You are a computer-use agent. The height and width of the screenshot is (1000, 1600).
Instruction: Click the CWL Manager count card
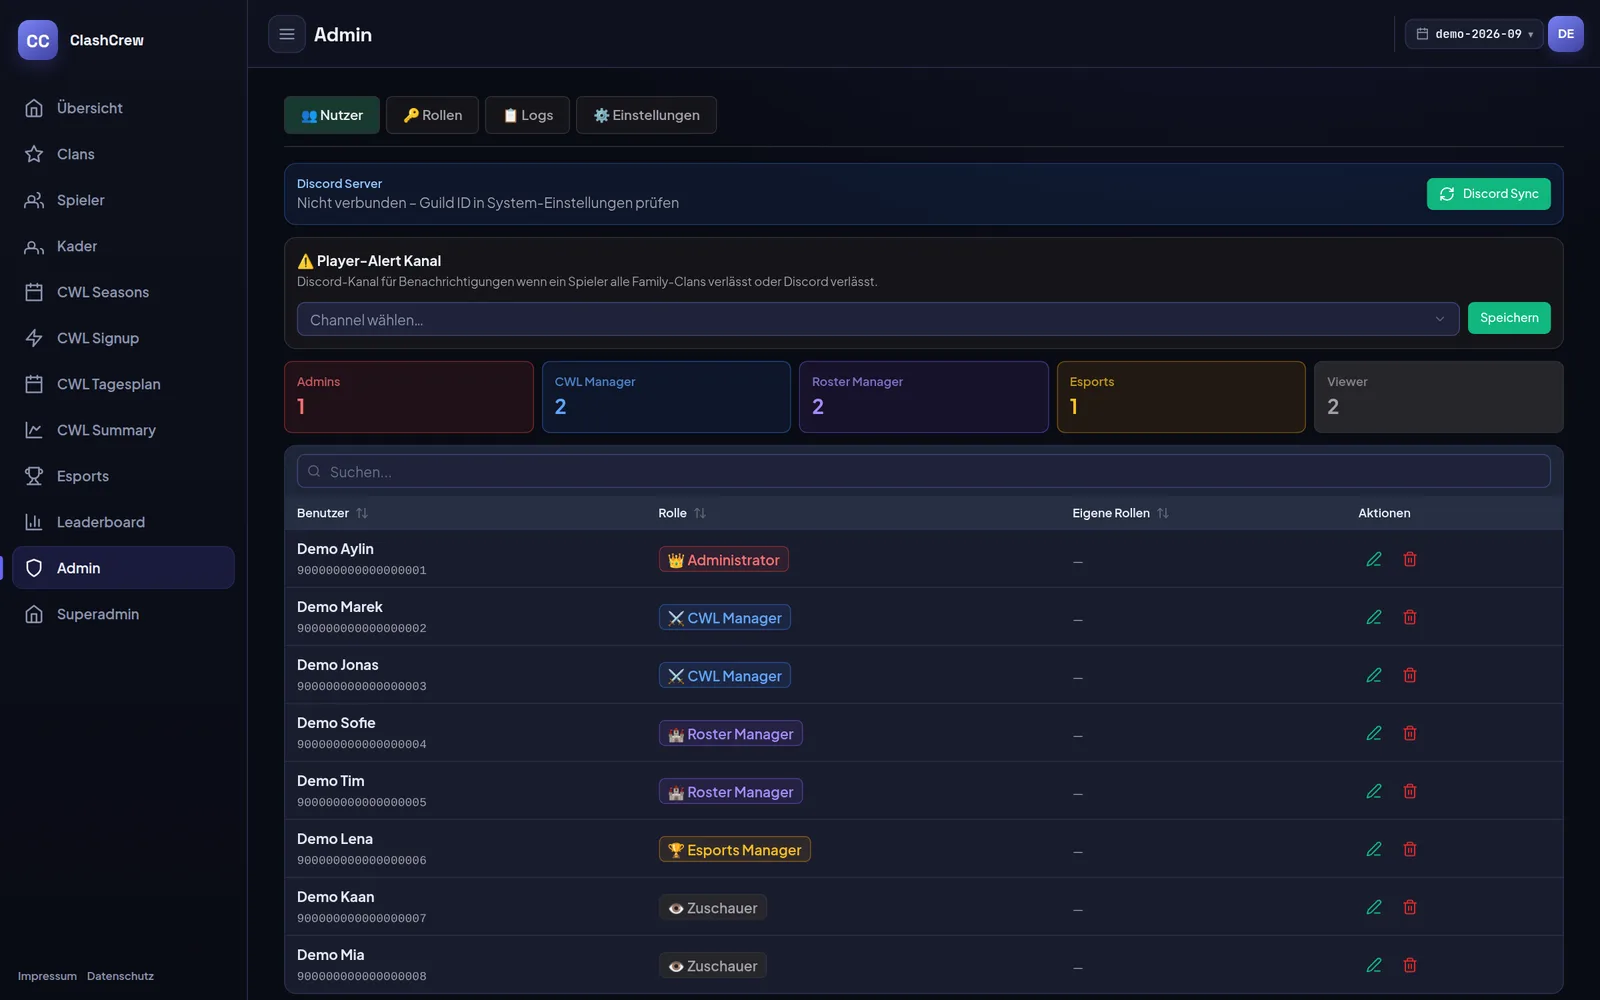click(666, 397)
